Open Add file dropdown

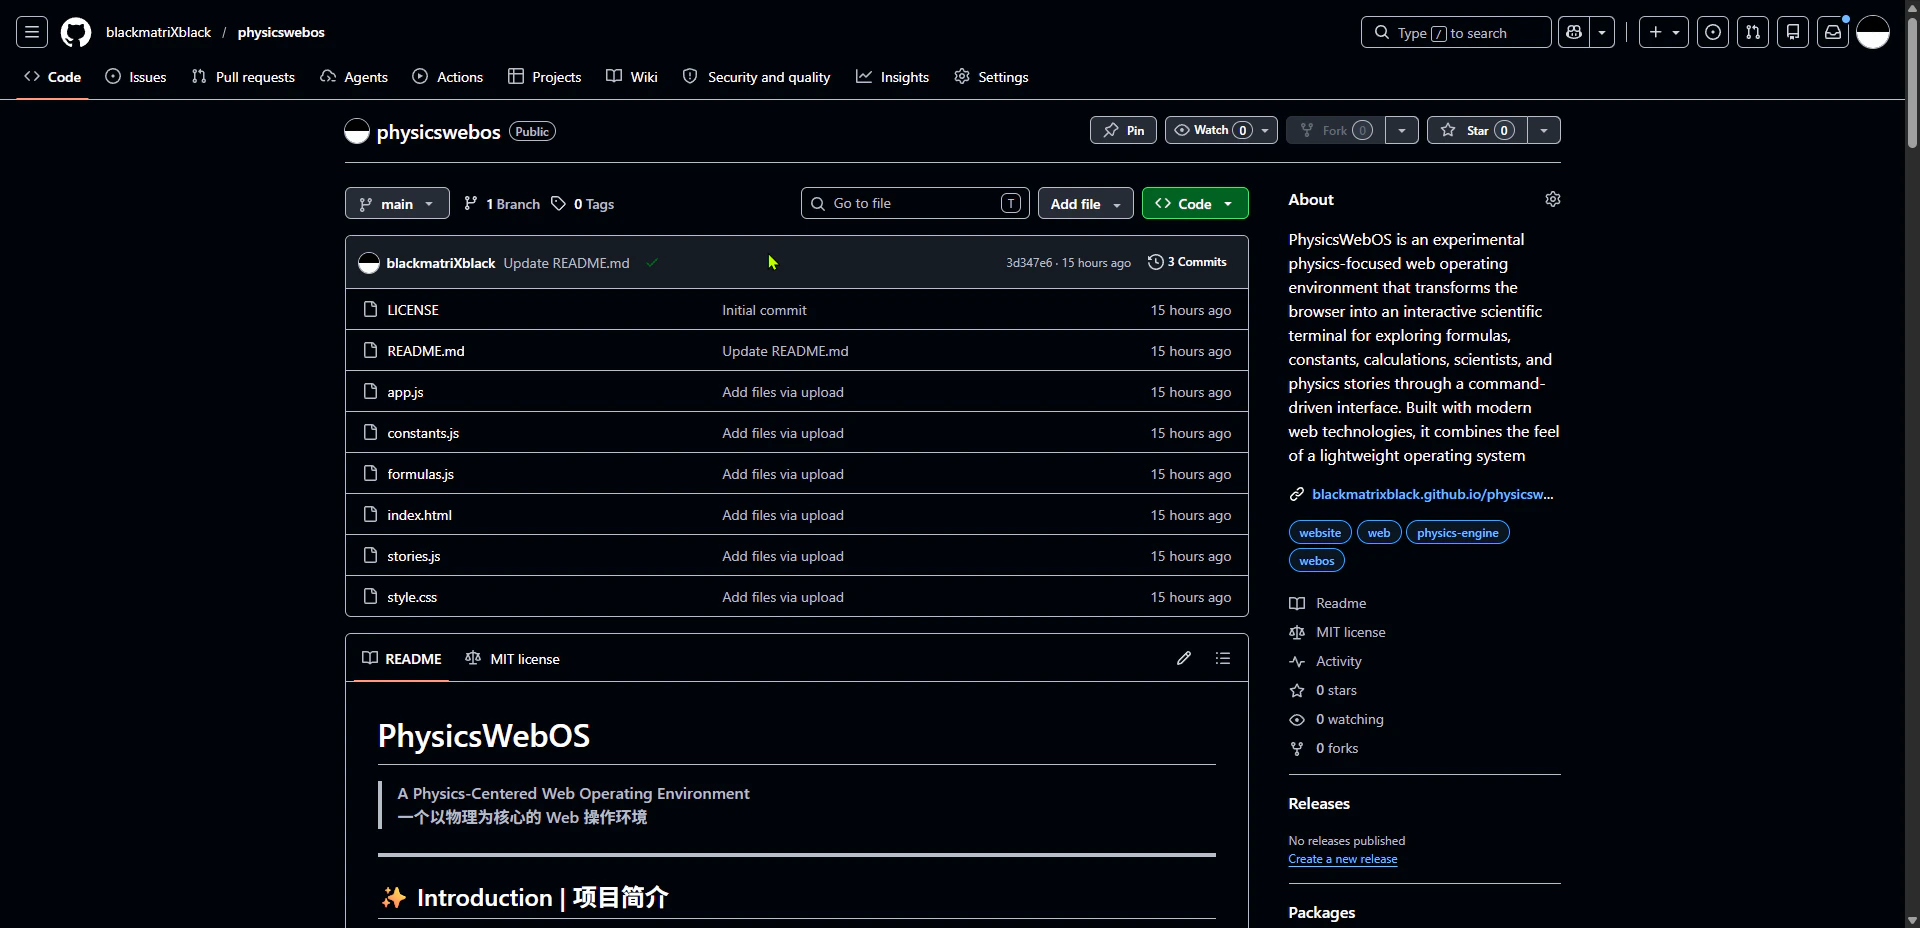click(1086, 203)
